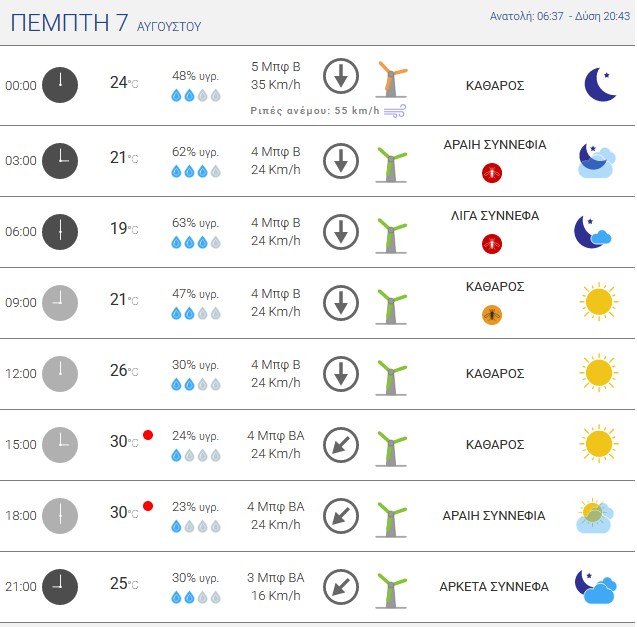Click the partly cloudy sun icon at 18:00
This screenshot has width=637, height=627.
click(x=595, y=516)
